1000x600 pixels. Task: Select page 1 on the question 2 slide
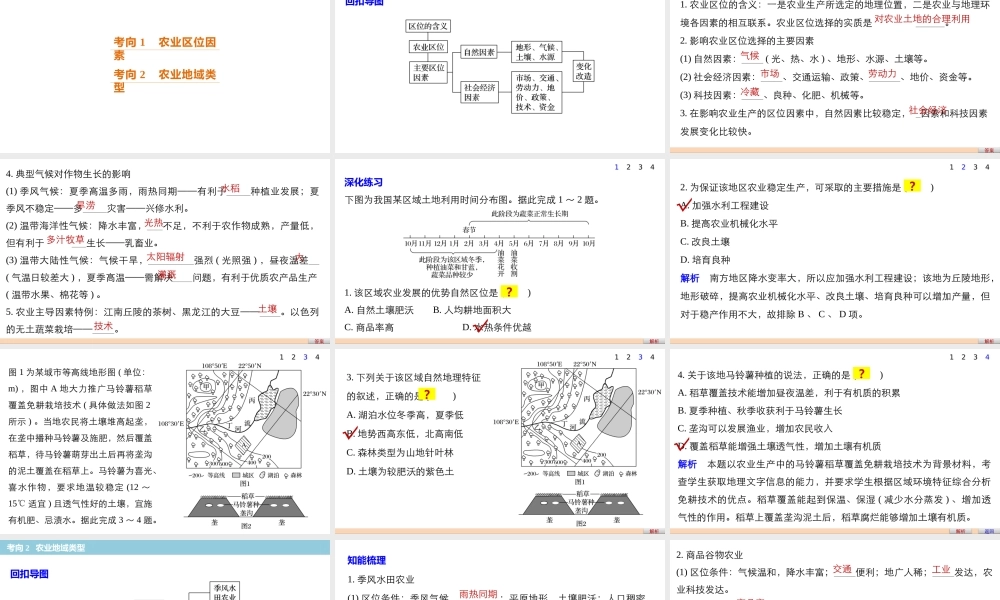[x=951, y=167]
